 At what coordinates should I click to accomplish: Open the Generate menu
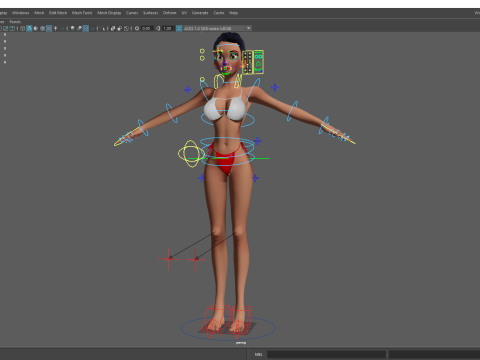[x=200, y=13]
